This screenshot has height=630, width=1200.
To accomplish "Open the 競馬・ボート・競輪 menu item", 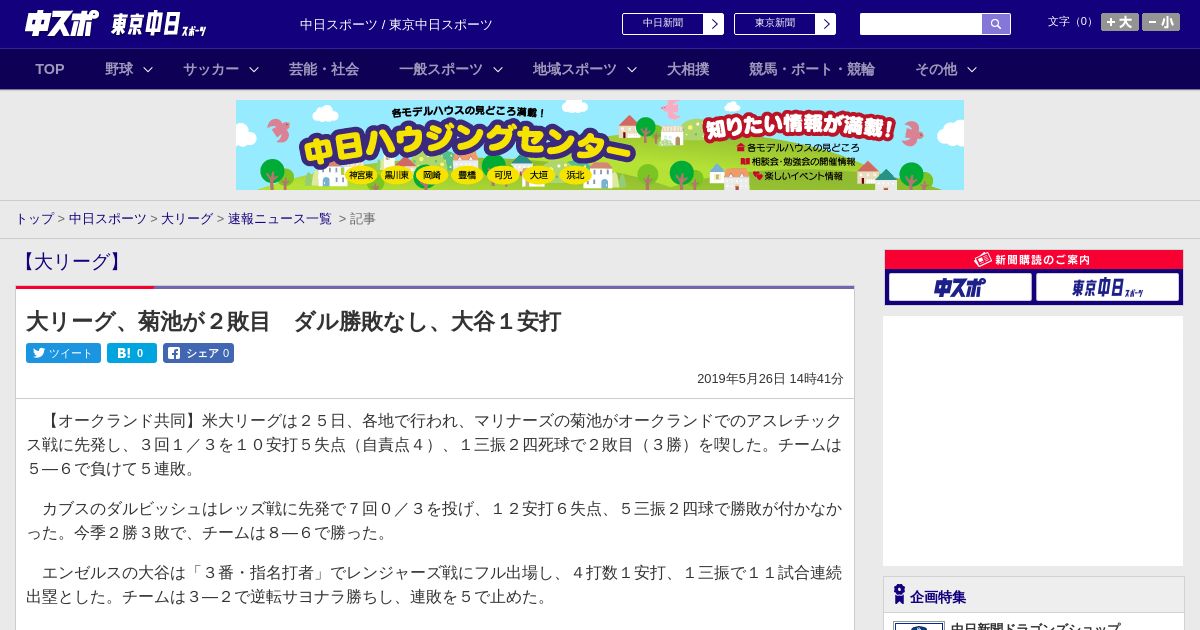I will (x=812, y=69).
